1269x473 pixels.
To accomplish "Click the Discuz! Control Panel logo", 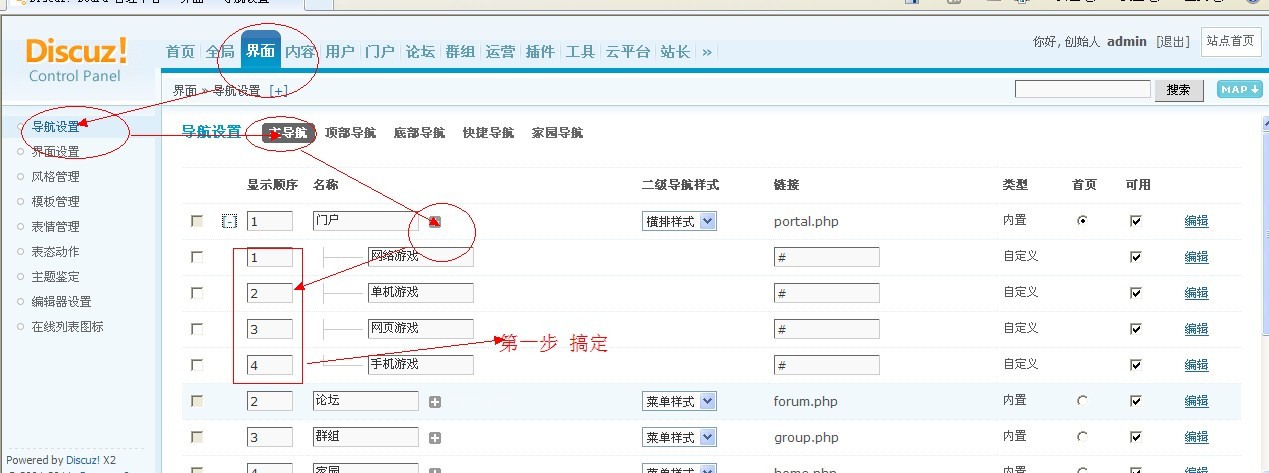I will coord(76,60).
